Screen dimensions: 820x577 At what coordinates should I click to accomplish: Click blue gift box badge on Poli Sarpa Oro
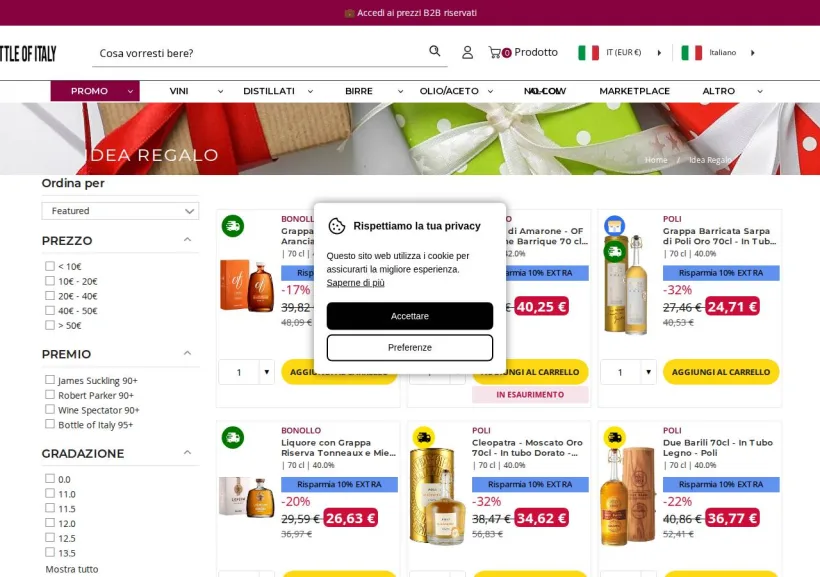click(614, 225)
